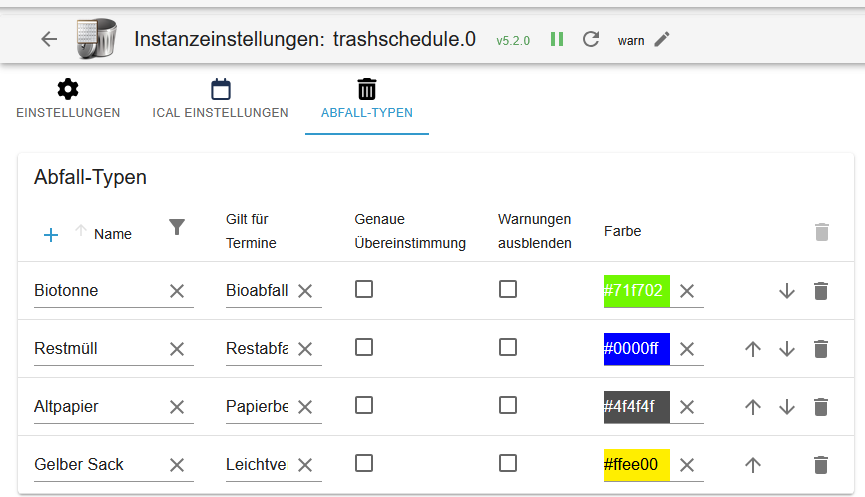Click the back arrow icon
This screenshot has width=865, height=497.
(49, 39)
